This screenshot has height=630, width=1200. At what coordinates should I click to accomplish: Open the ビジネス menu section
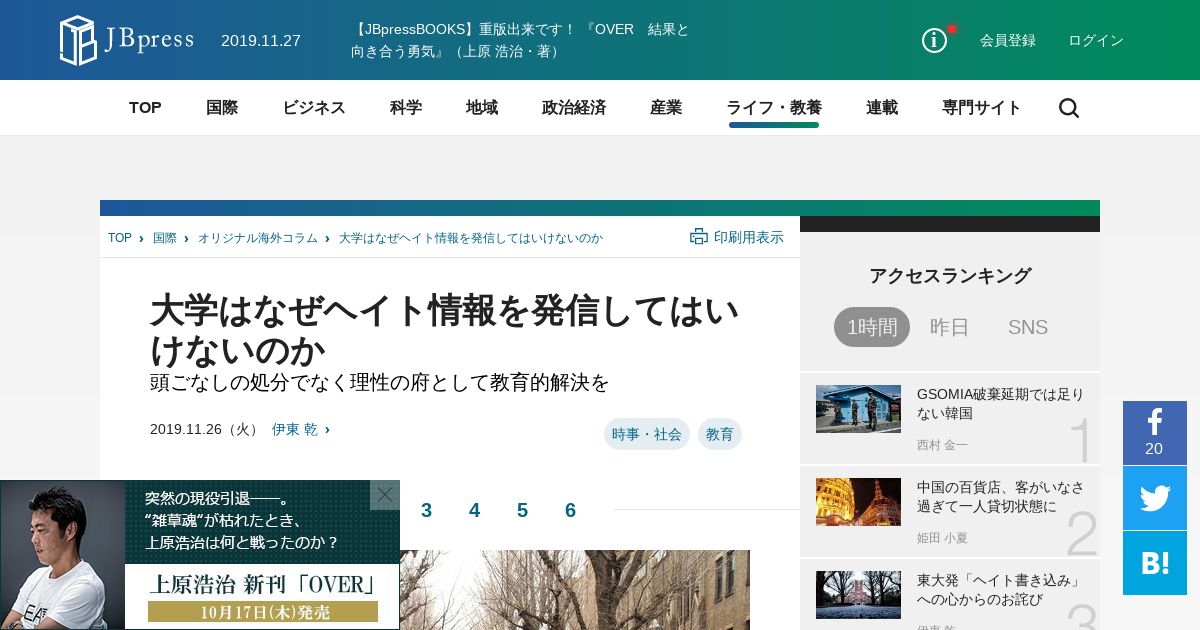pos(314,108)
